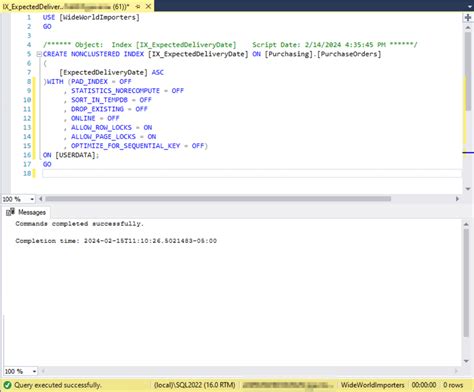This screenshot has height=392, width=474.
Task: Click 'ON [USERDATA];' on line 16
Action: pos(71,155)
